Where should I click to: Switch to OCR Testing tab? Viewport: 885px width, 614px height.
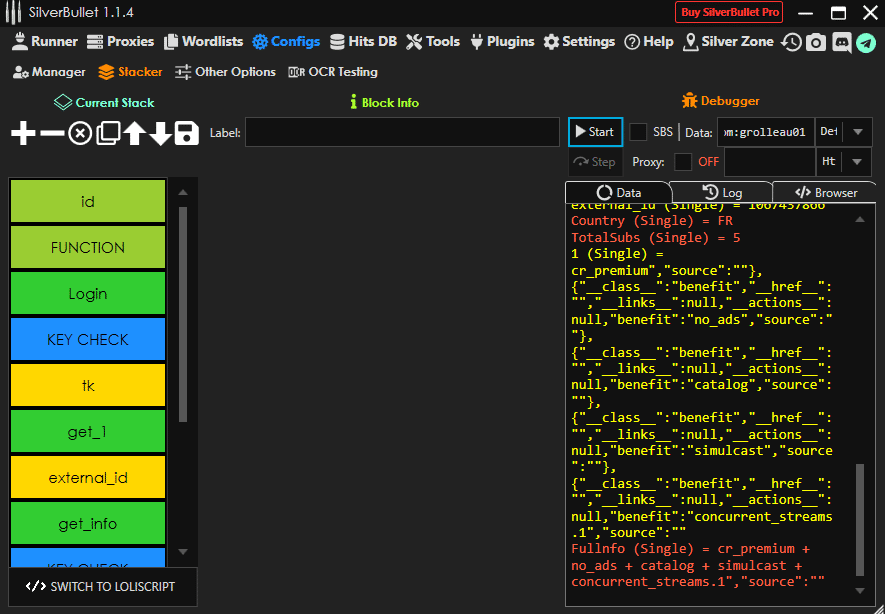click(333, 72)
